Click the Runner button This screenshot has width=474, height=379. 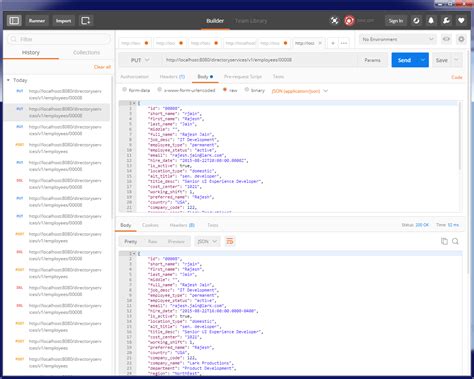tap(37, 21)
